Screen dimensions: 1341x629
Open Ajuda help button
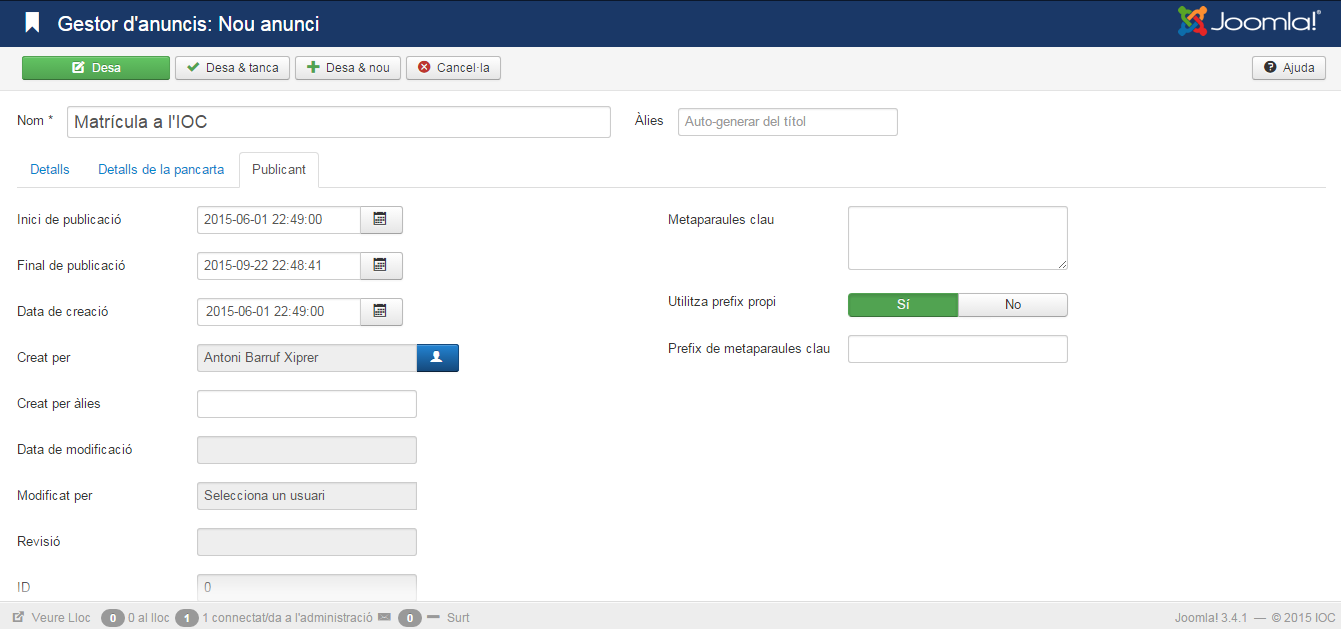[x=1288, y=68]
